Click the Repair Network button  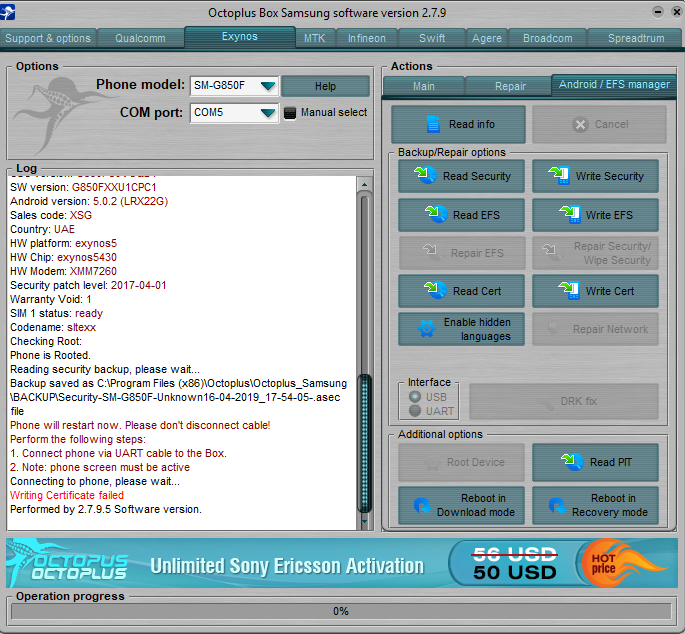point(595,329)
